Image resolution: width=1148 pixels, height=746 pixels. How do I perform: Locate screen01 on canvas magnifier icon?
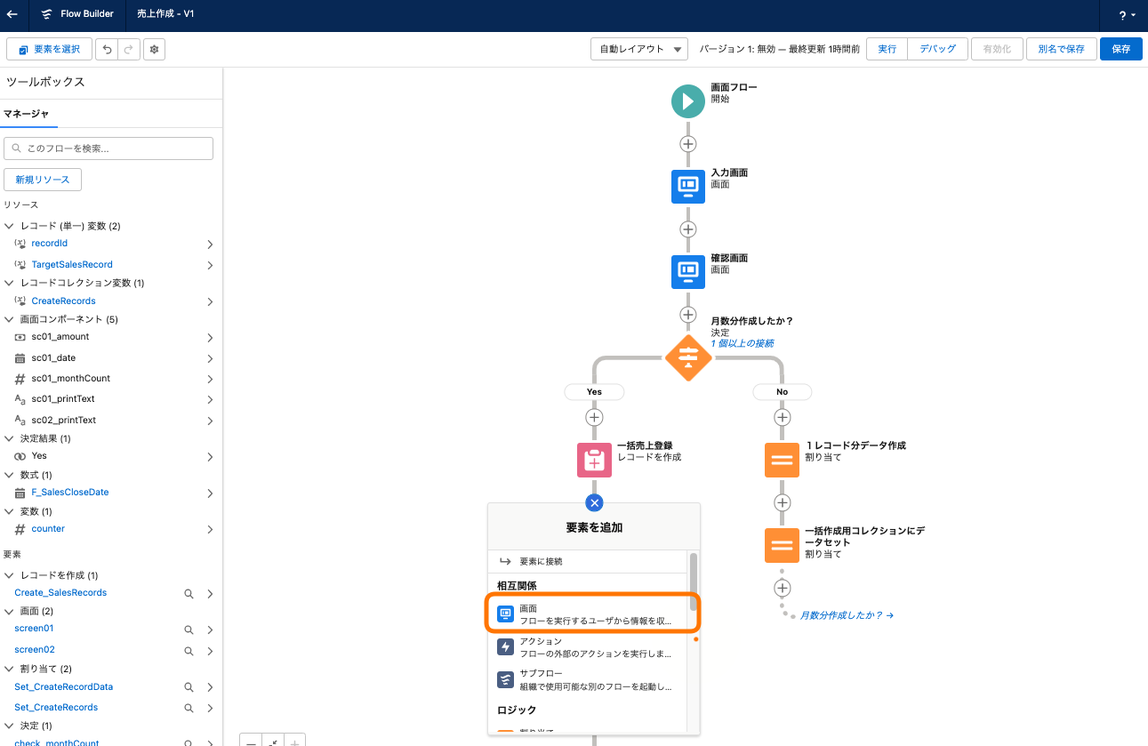click(x=189, y=630)
